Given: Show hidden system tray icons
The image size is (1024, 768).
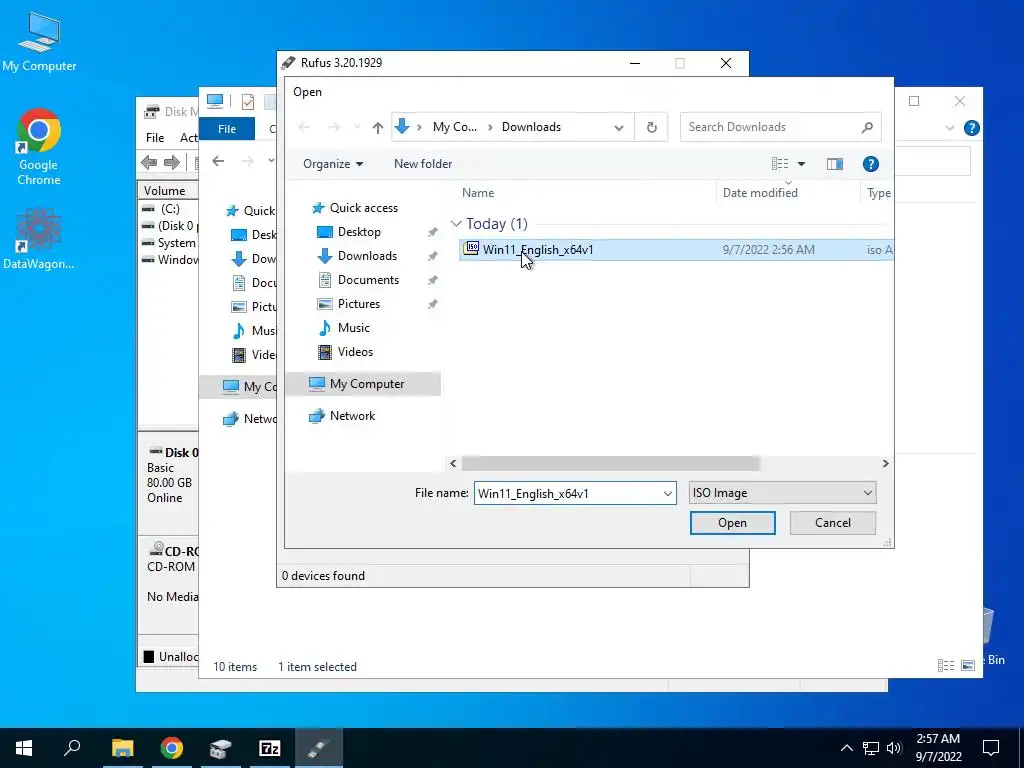Looking at the screenshot, I should pyautogui.click(x=846, y=748).
